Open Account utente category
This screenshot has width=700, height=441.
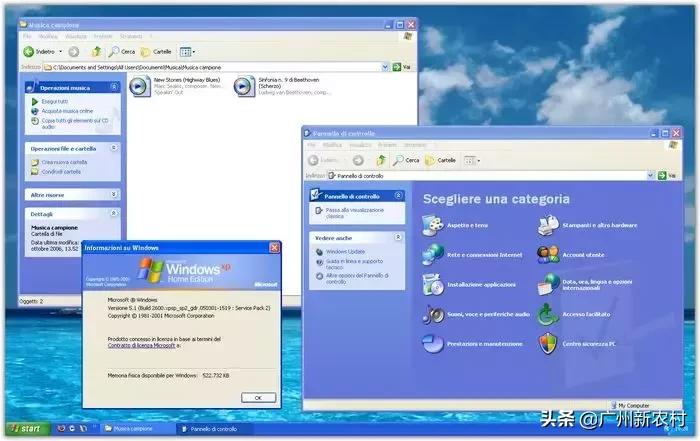[571, 255]
